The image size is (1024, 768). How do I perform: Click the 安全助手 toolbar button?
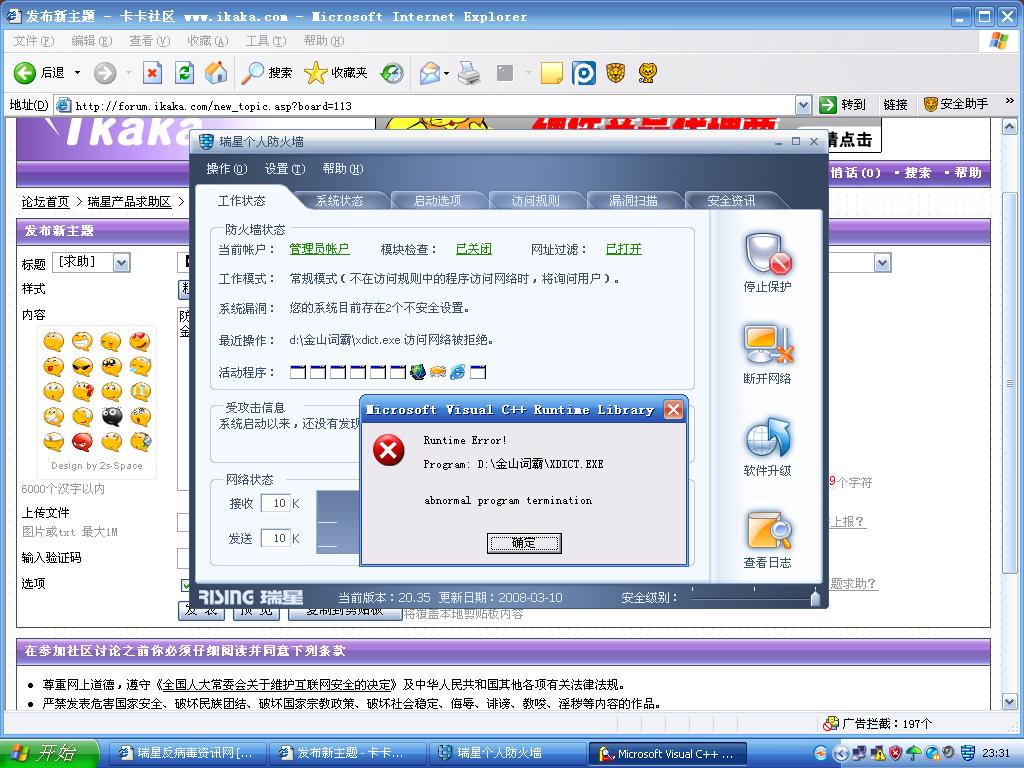tap(956, 104)
